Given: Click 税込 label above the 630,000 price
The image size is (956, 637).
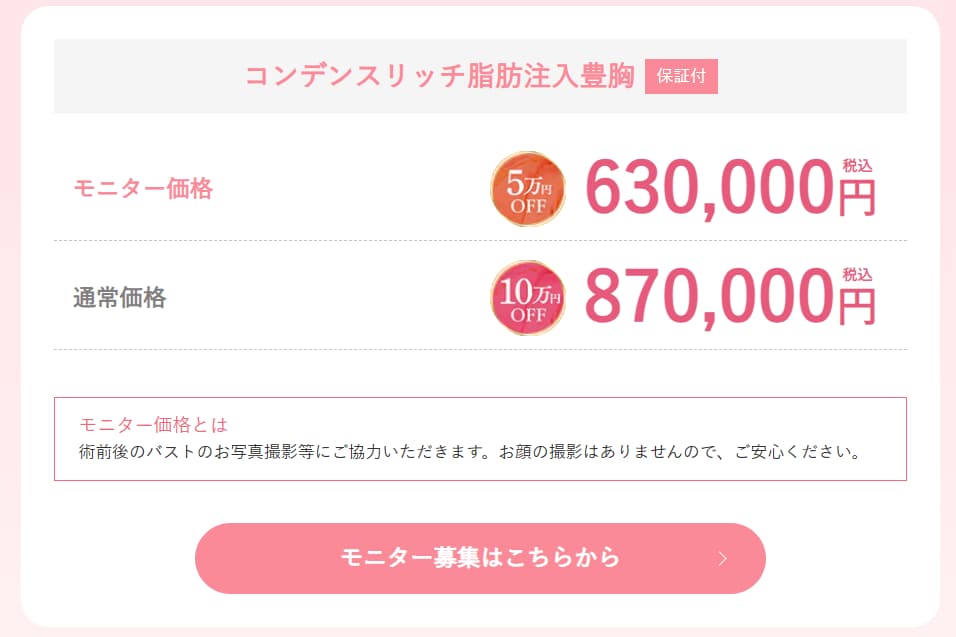Looking at the screenshot, I should (x=857, y=166).
